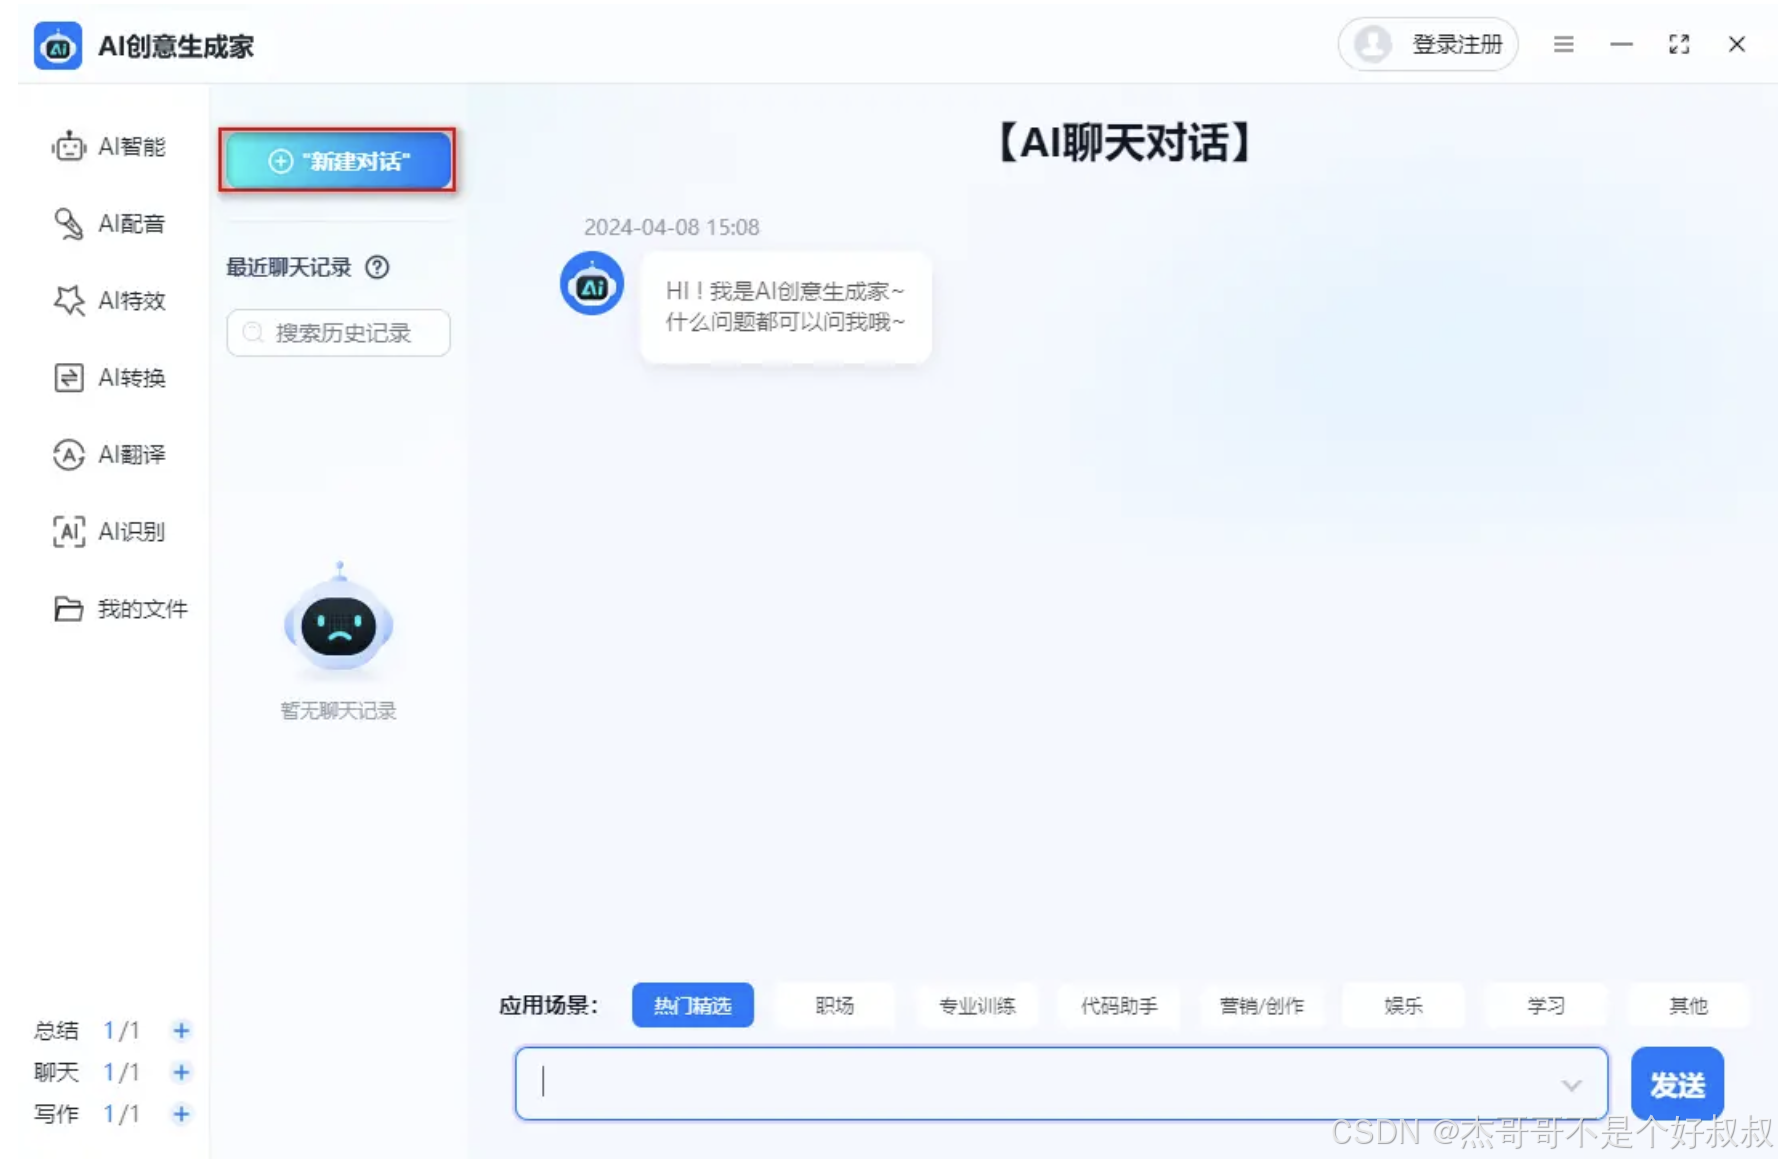Image resolution: width=1778 pixels, height=1162 pixels.
Task: Select the 专业训练 scenario tab
Action: pyautogui.click(x=977, y=1005)
